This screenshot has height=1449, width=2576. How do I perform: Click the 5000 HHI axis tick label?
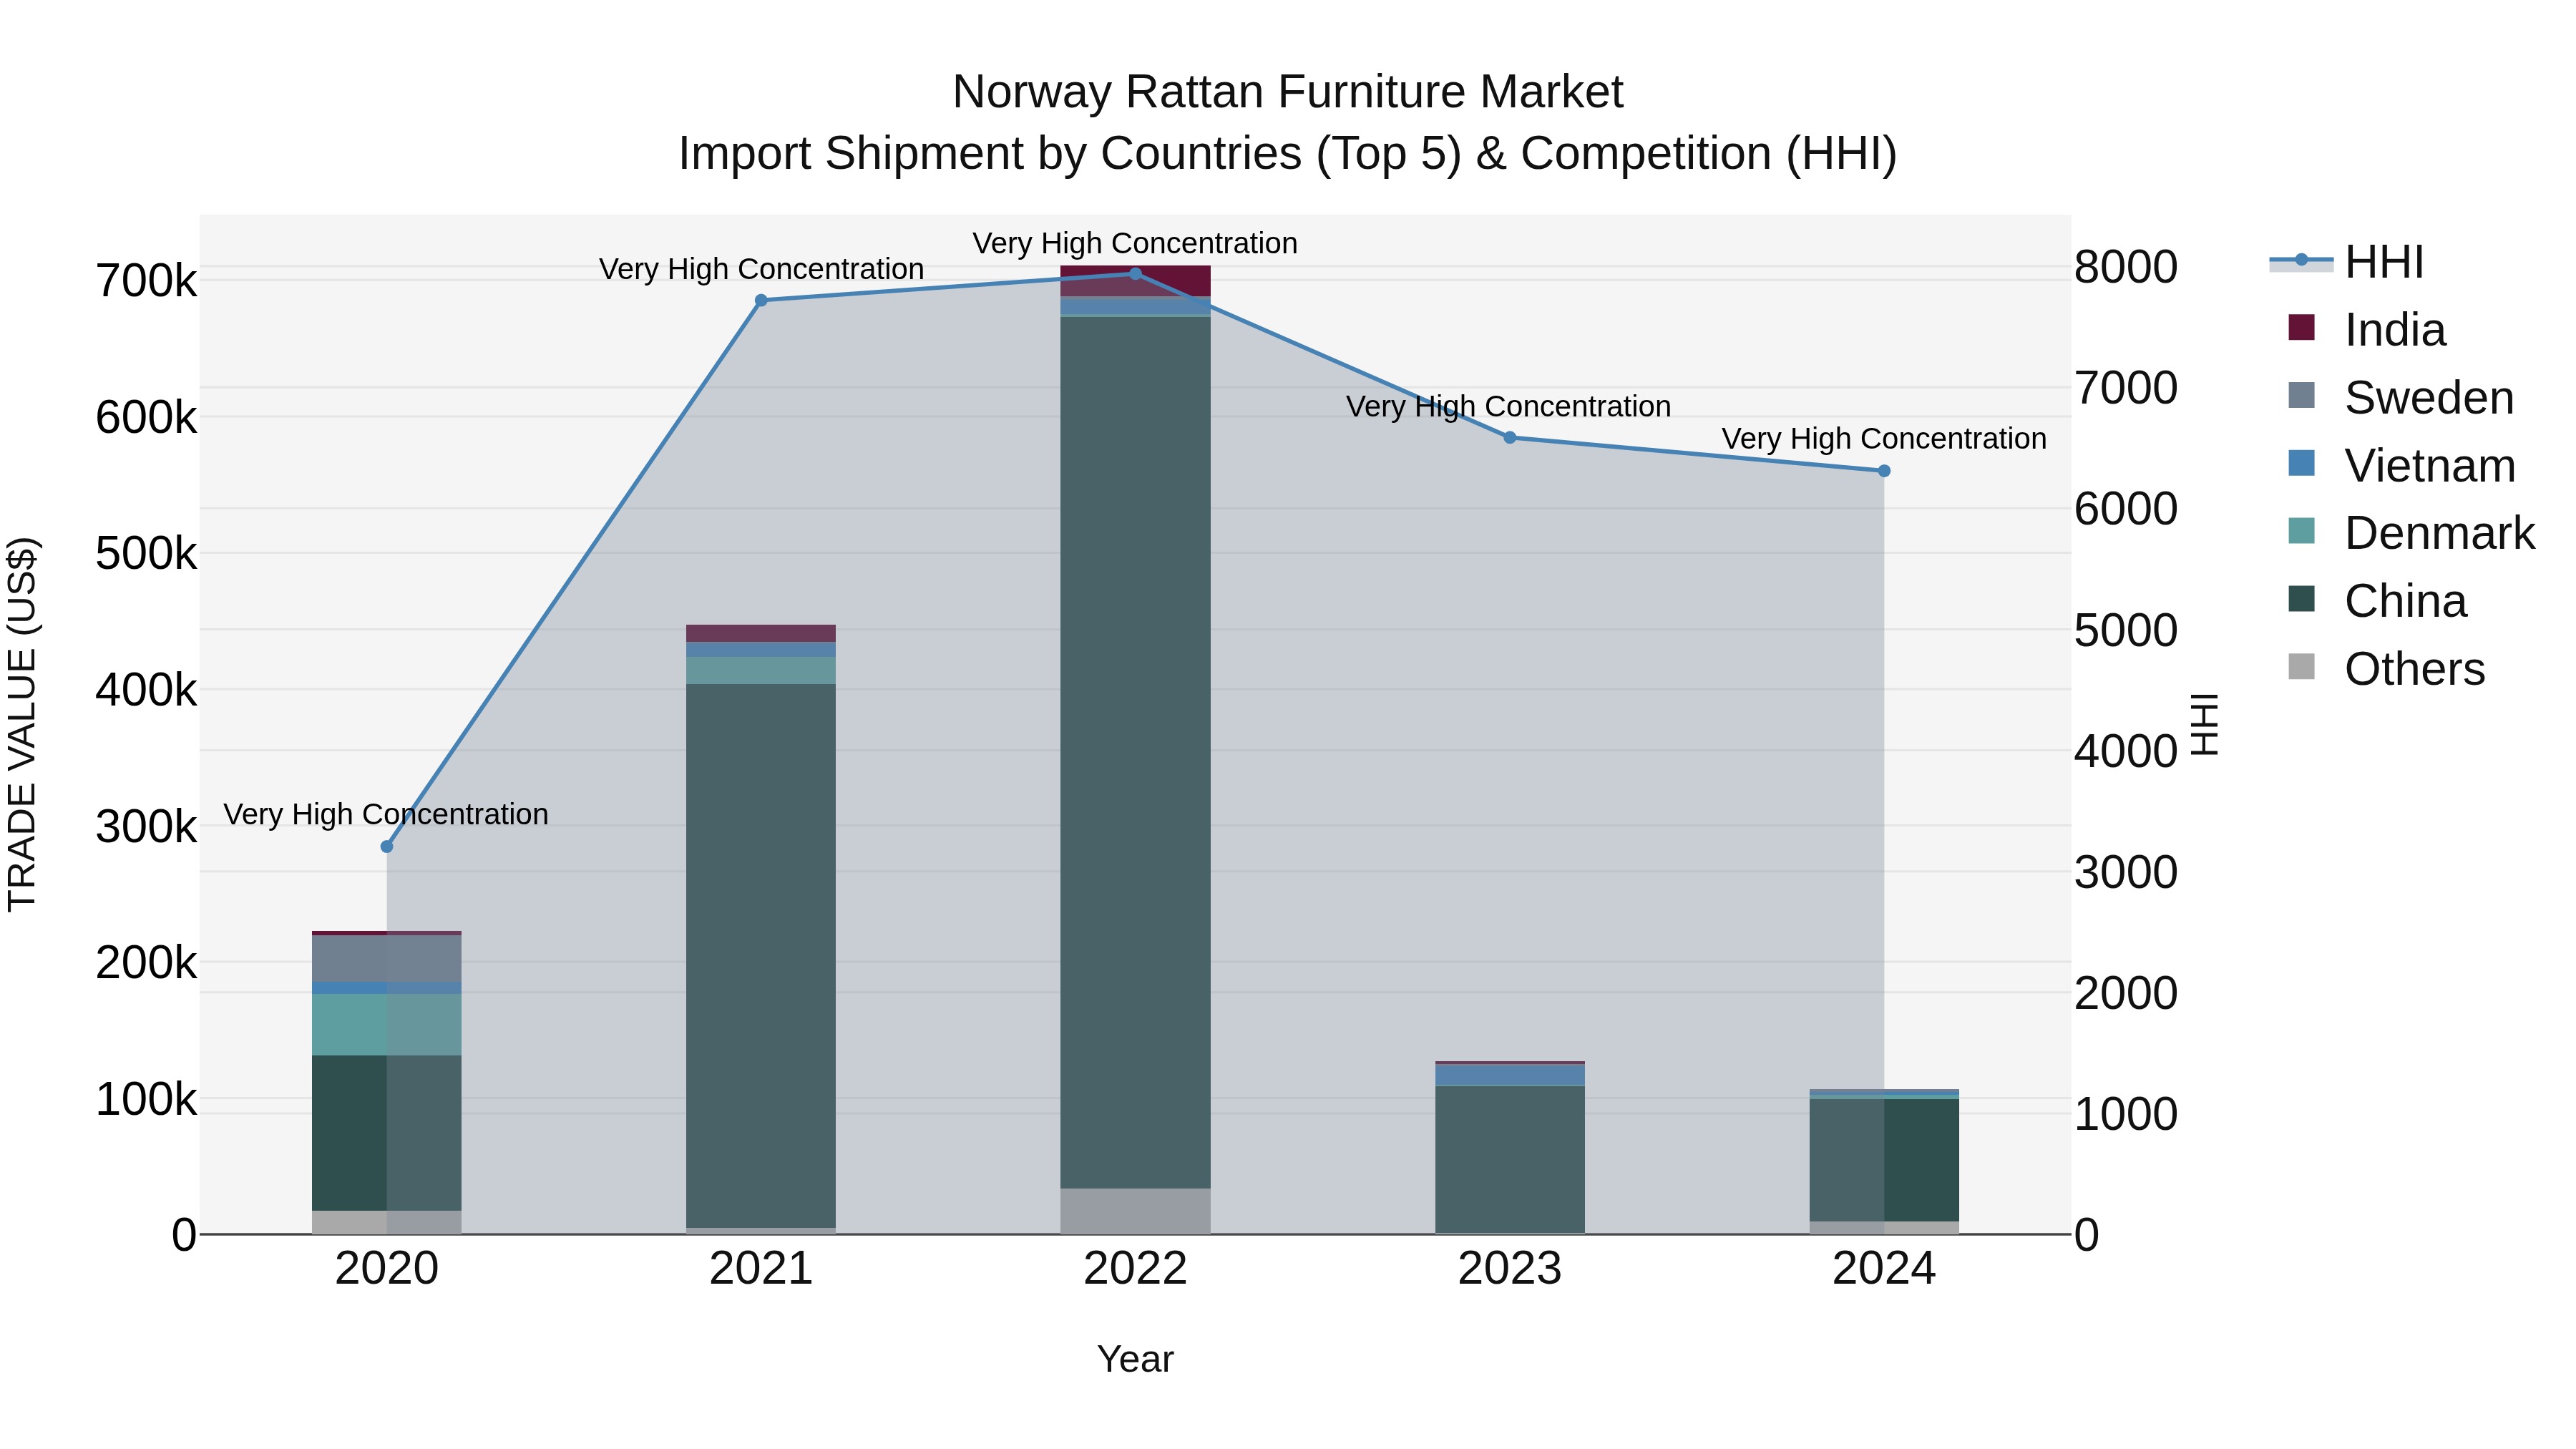tap(2126, 631)
